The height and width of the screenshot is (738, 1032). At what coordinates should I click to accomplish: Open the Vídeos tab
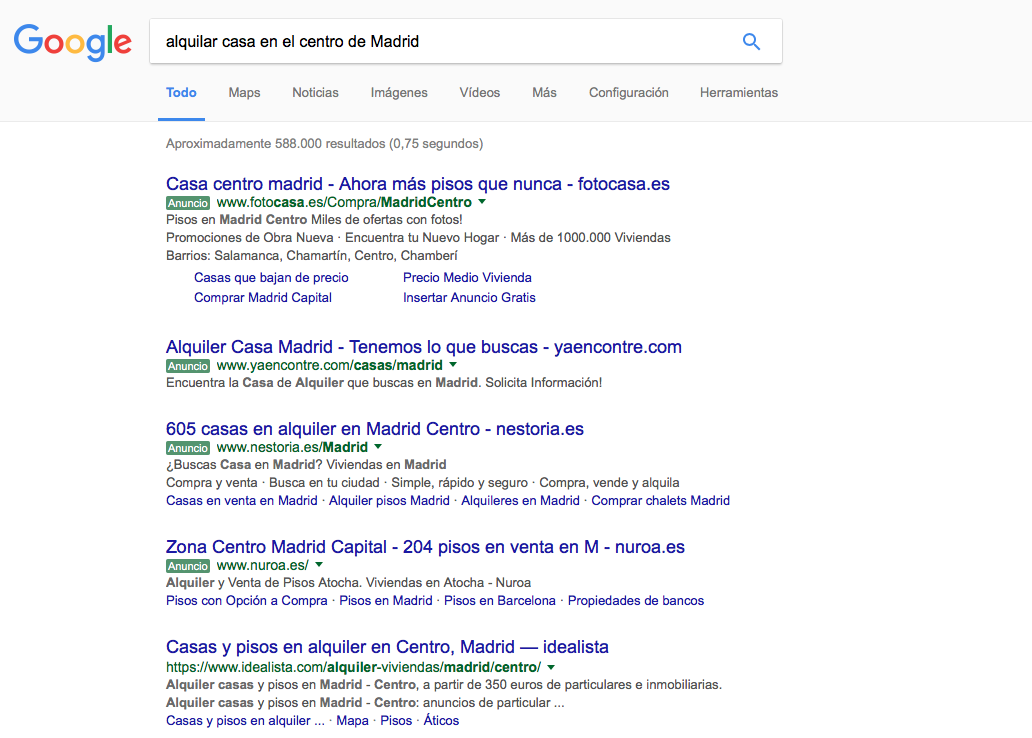[x=480, y=93]
